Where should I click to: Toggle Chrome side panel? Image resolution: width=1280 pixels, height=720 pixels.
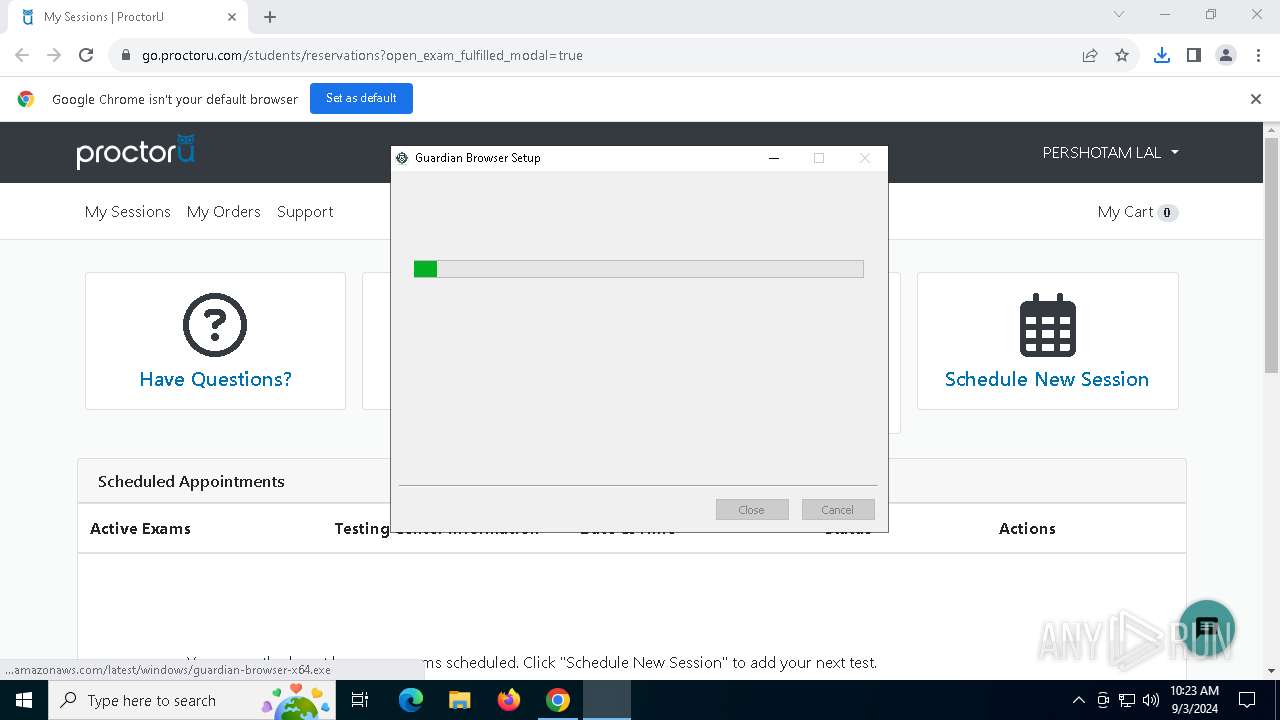(x=1194, y=55)
